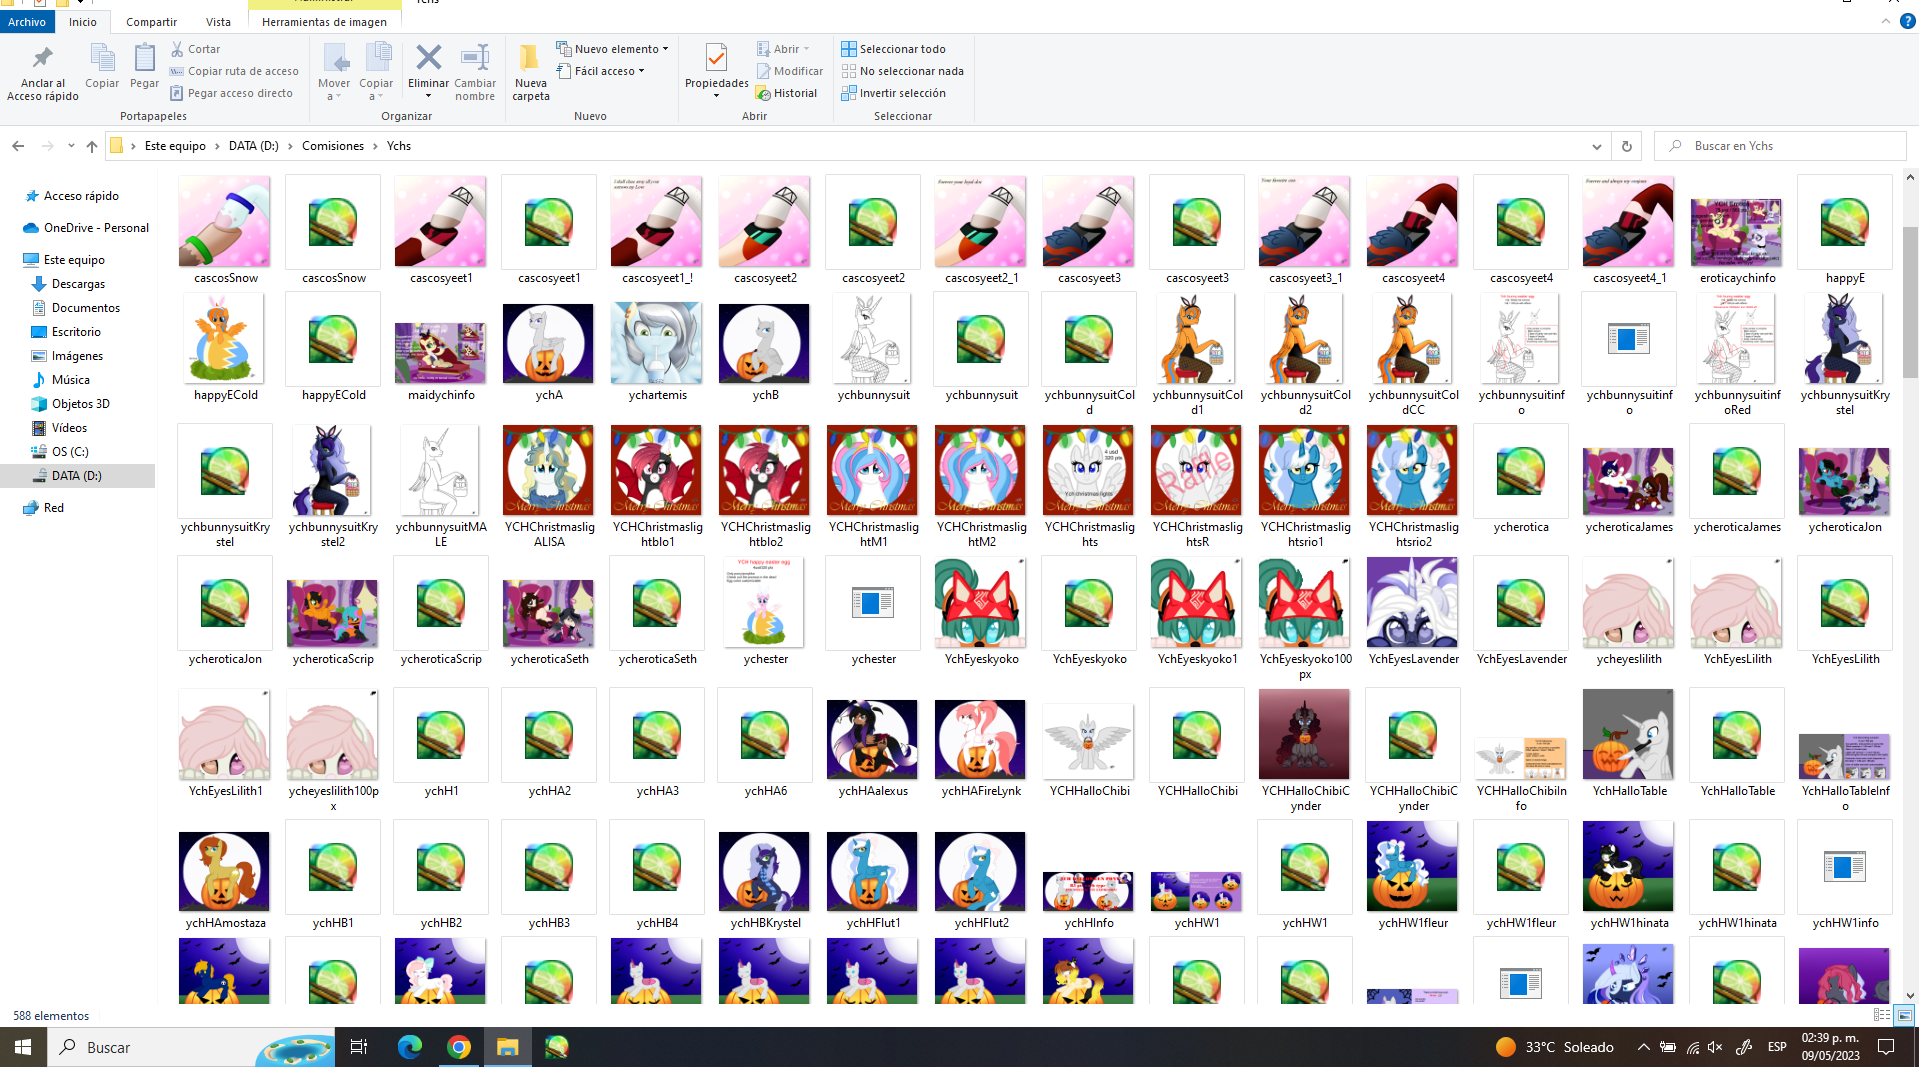Click the Anclar al Acceso rápido pin icon
Viewport: 1919px width, 1067px height.
(x=42, y=58)
